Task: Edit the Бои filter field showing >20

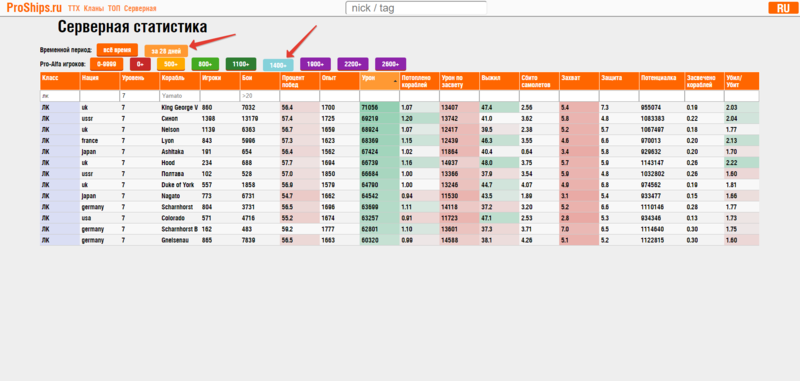Action: click(x=260, y=96)
